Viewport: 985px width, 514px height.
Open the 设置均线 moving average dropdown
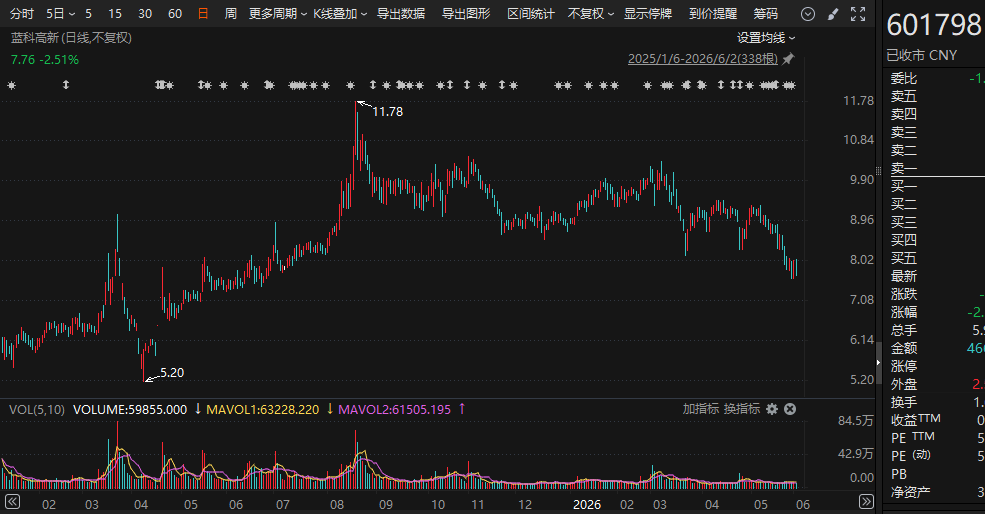[x=766, y=38]
